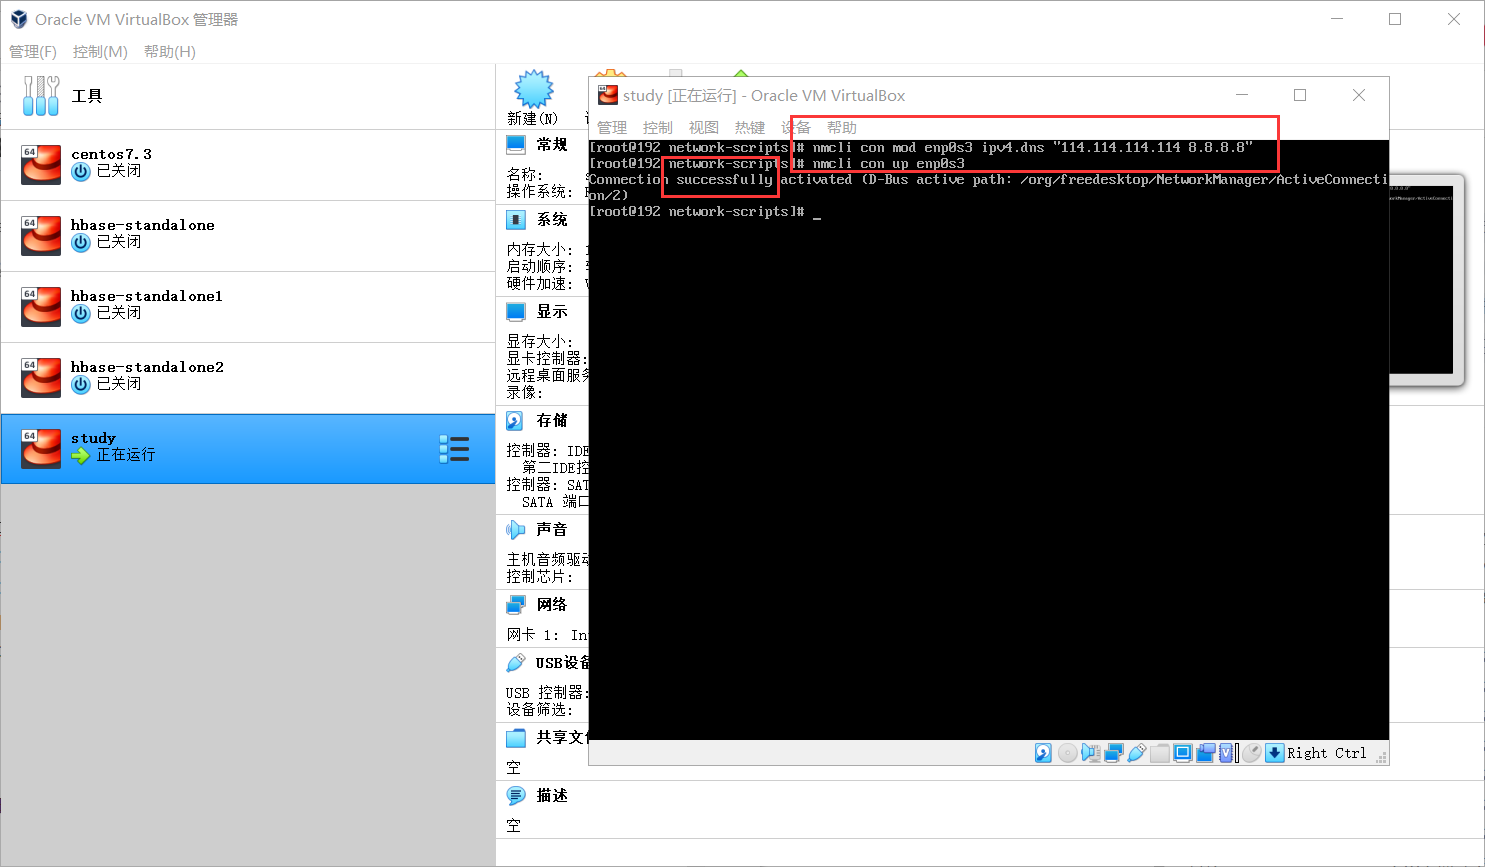1485x867 pixels.
Task: Open the study VM options list menu
Action: pyautogui.click(x=455, y=449)
